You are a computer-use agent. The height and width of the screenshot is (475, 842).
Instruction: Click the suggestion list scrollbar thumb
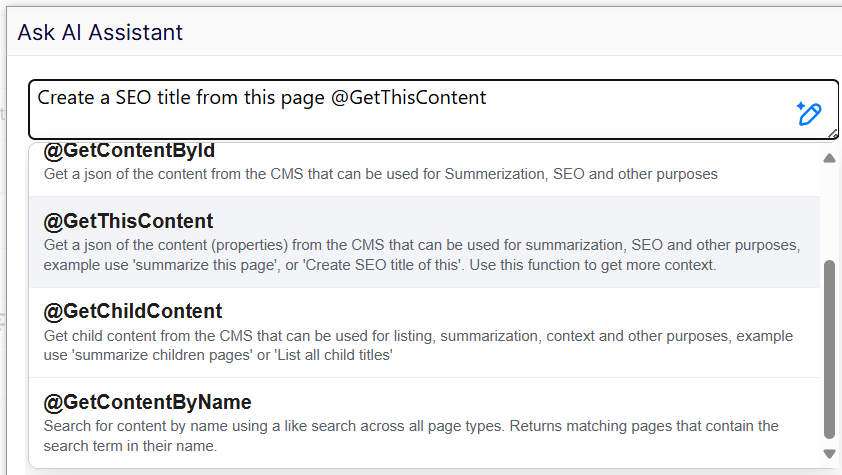point(829,350)
